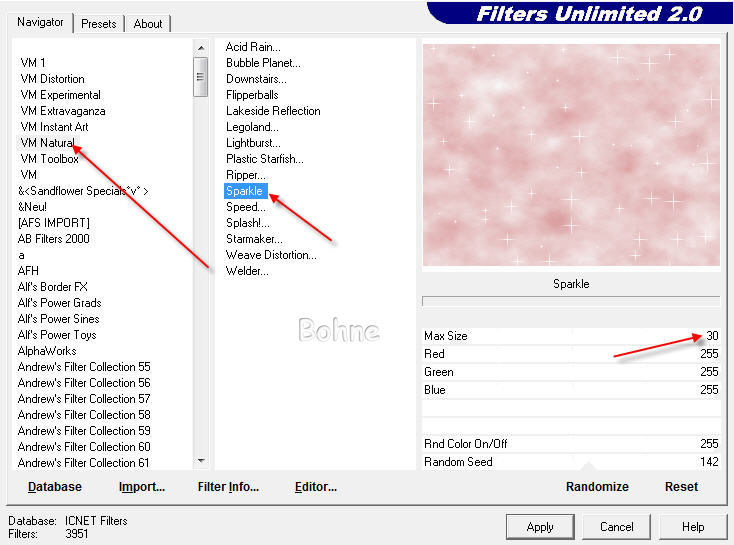
Task: Open the About tab
Action: click(x=148, y=23)
